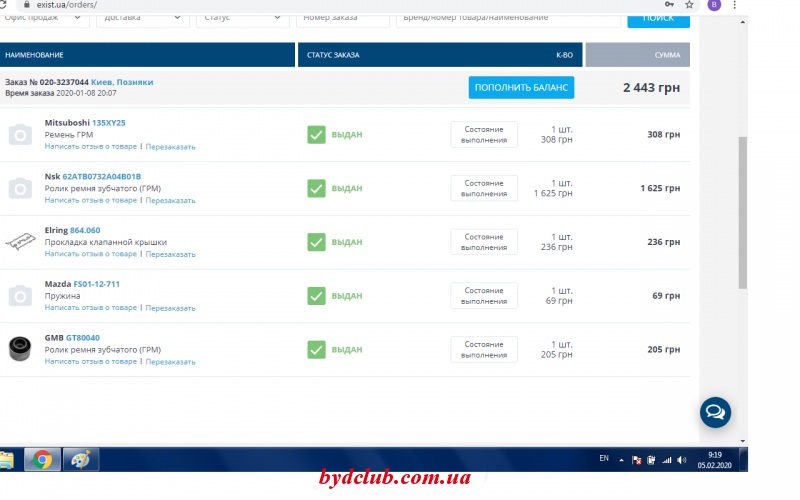Show hidden tray icons arrow

tap(621, 460)
